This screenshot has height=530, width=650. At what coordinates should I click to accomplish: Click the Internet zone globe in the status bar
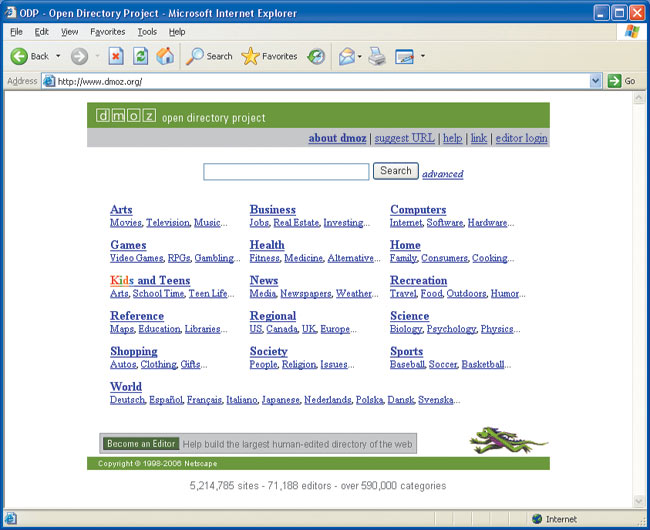click(x=537, y=519)
